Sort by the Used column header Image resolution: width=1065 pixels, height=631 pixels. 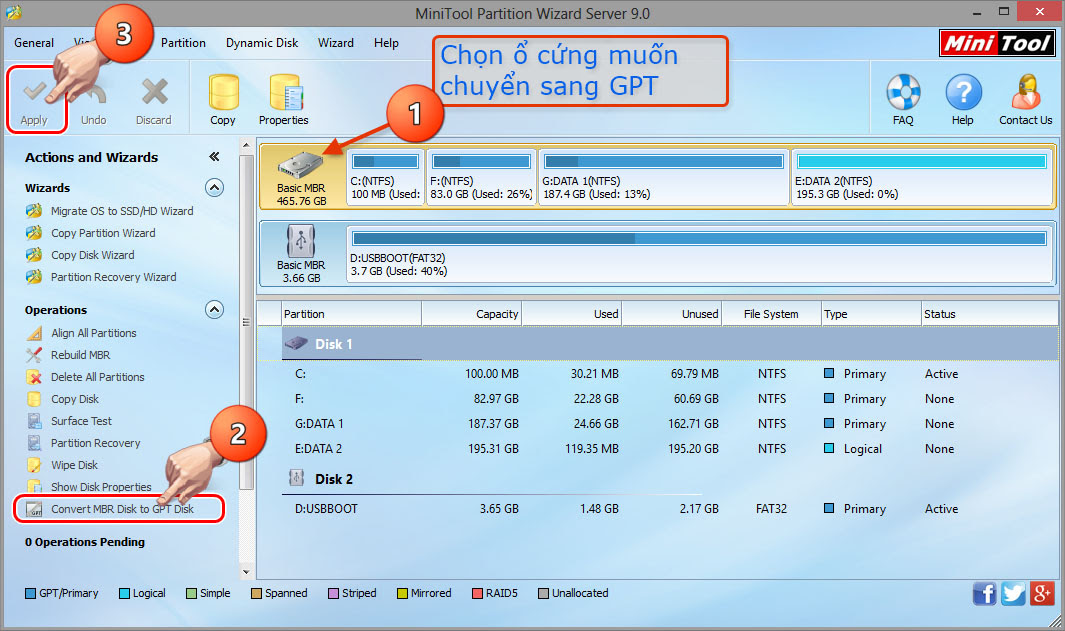(571, 314)
